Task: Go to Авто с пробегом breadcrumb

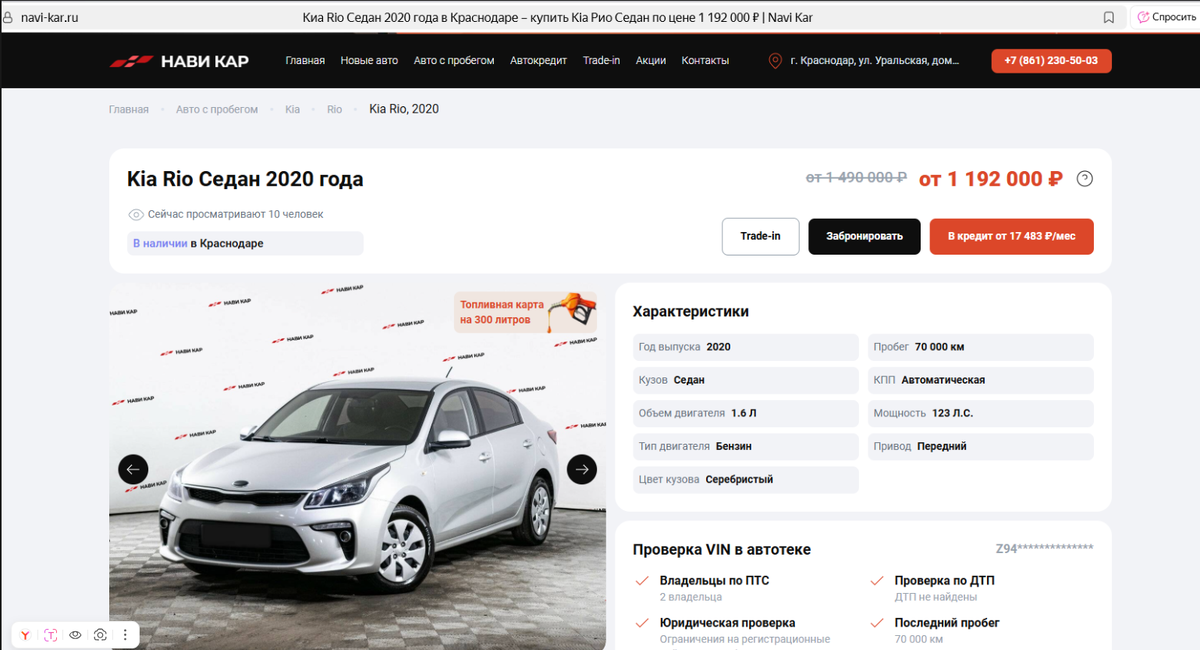Action: [217, 109]
